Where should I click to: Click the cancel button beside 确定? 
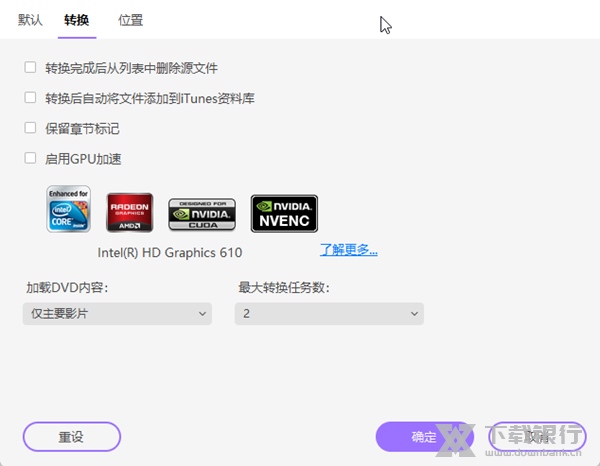[537, 437]
